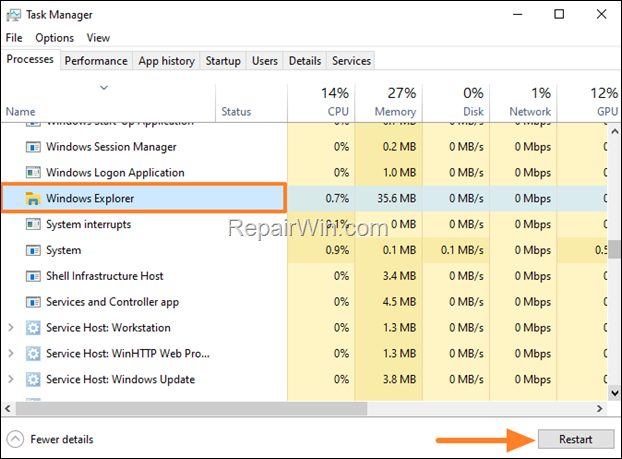Click the Windows Explorer folder icon
The image size is (622, 459).
pyautogui.click(x=33, y=198)
